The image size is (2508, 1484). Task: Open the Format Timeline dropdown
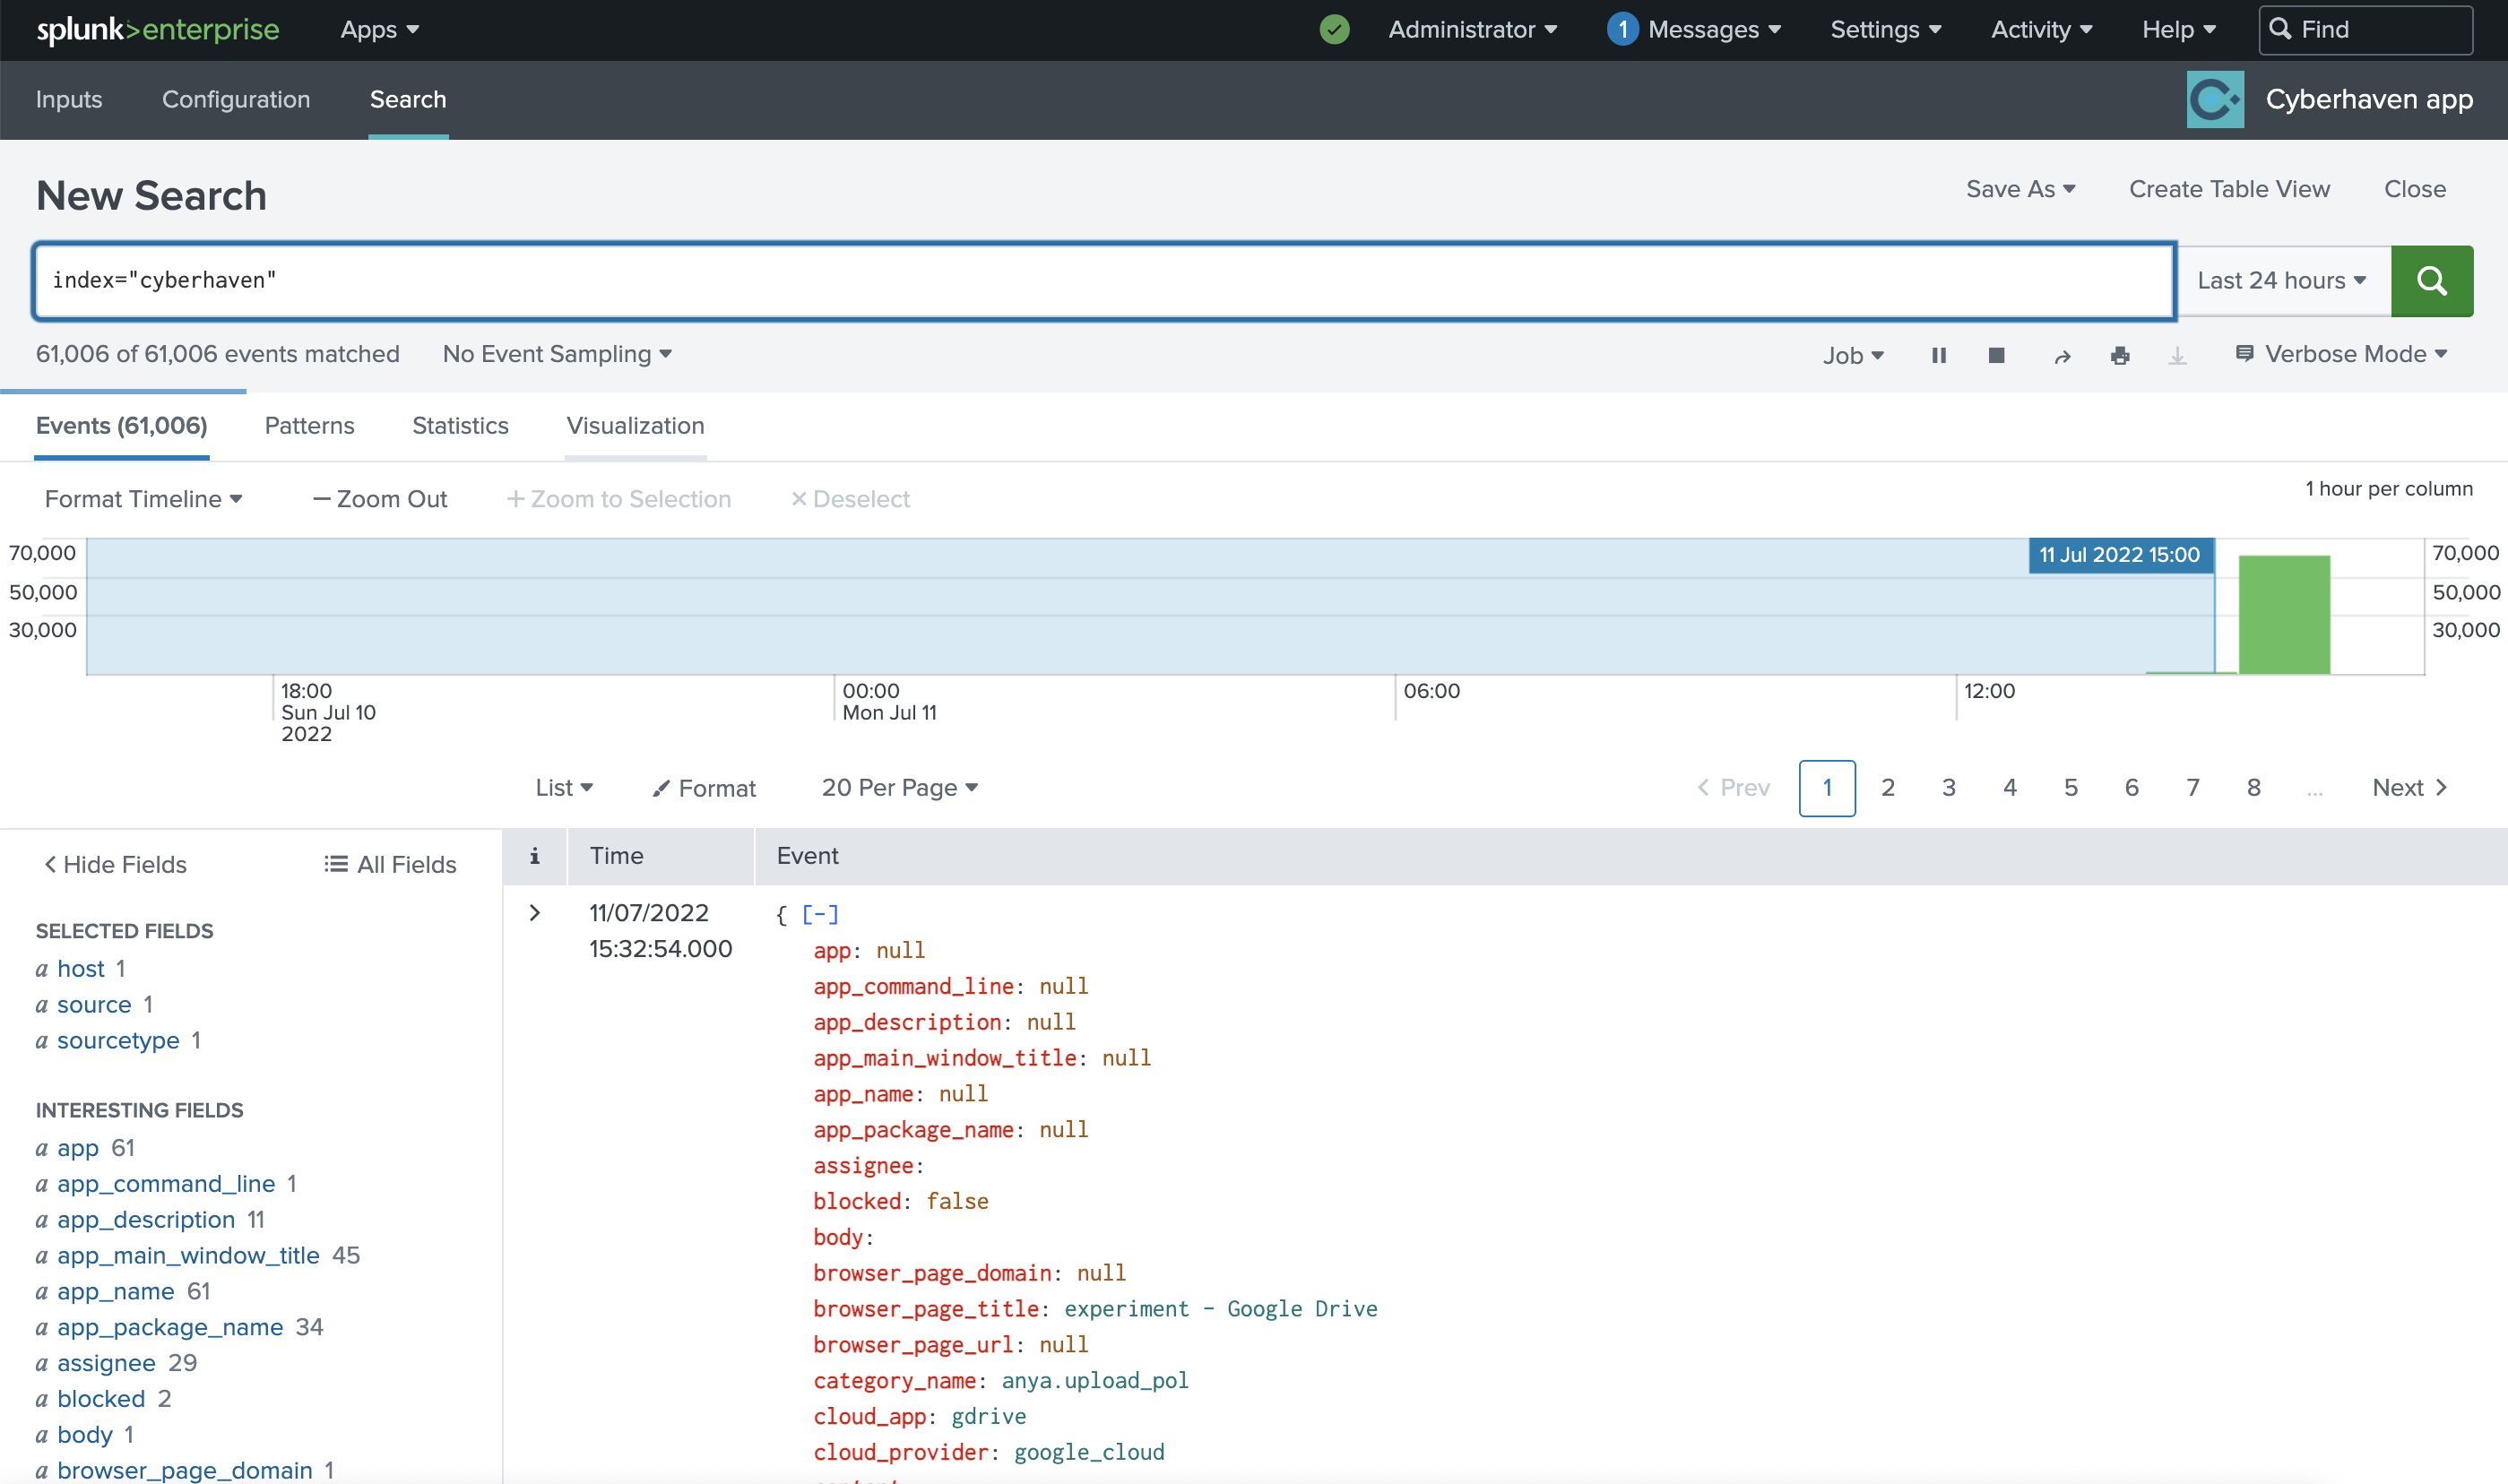coord(143,499)
